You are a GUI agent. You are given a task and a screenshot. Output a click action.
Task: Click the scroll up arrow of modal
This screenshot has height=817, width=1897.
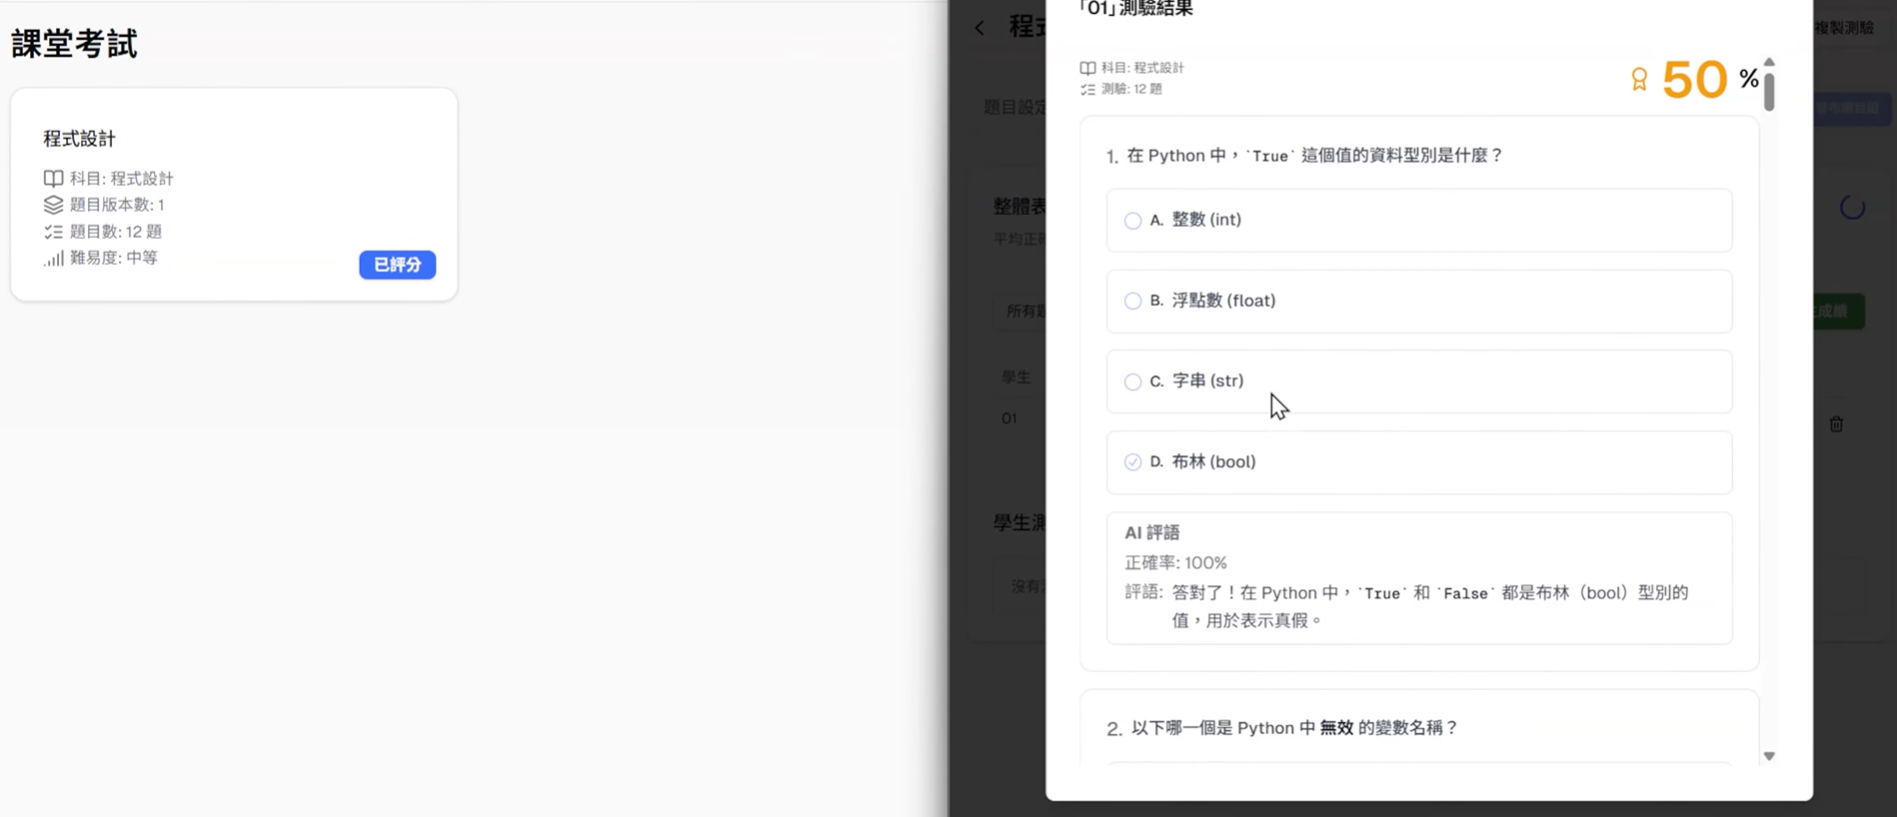(1769, 62)
